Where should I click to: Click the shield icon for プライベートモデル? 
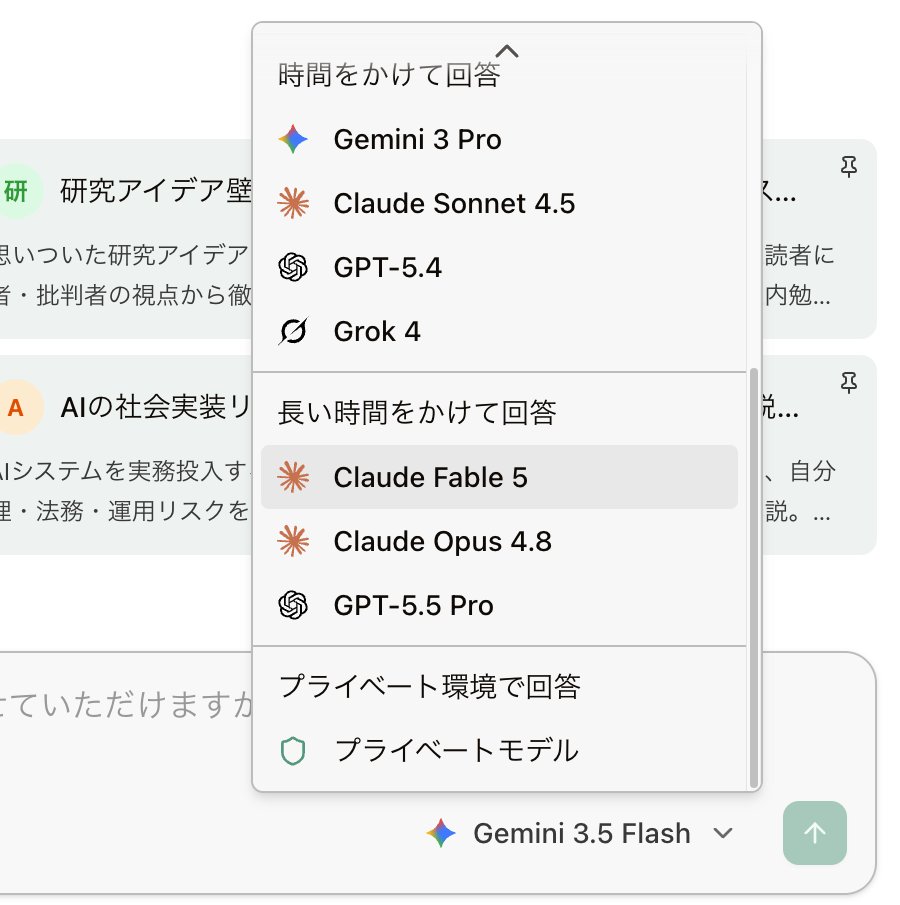(293, 751)
